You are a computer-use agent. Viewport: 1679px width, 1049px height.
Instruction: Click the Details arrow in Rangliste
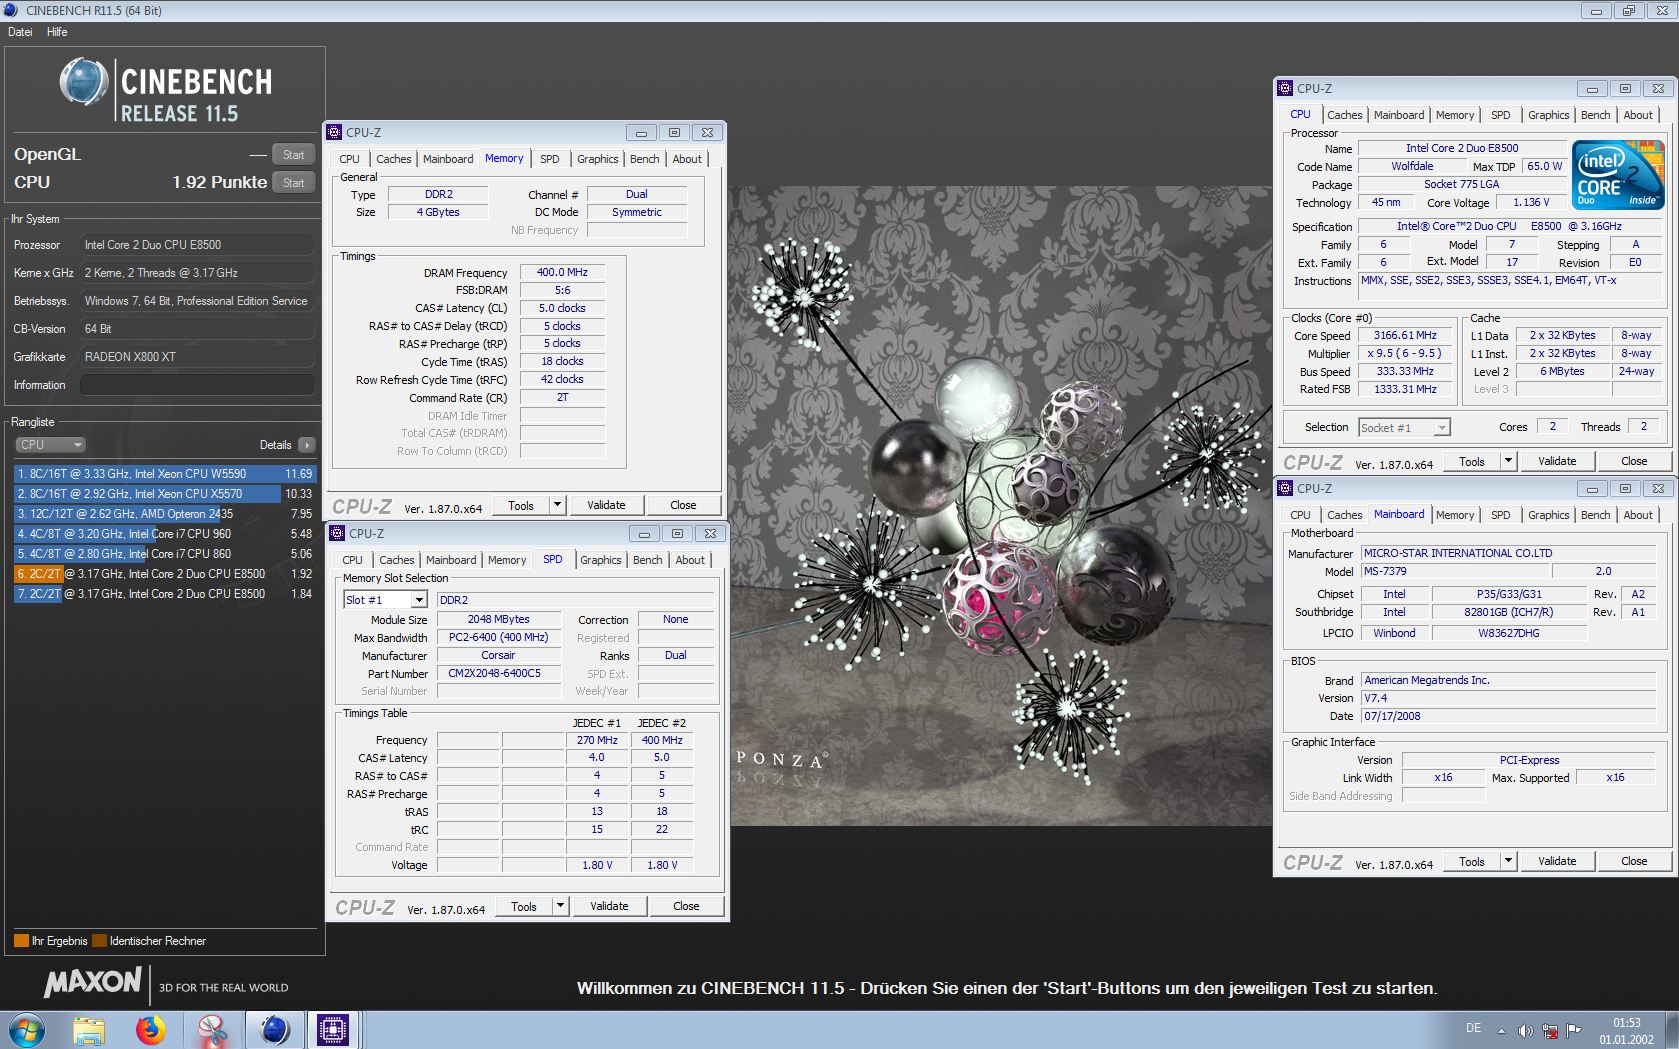coord(306,445)
